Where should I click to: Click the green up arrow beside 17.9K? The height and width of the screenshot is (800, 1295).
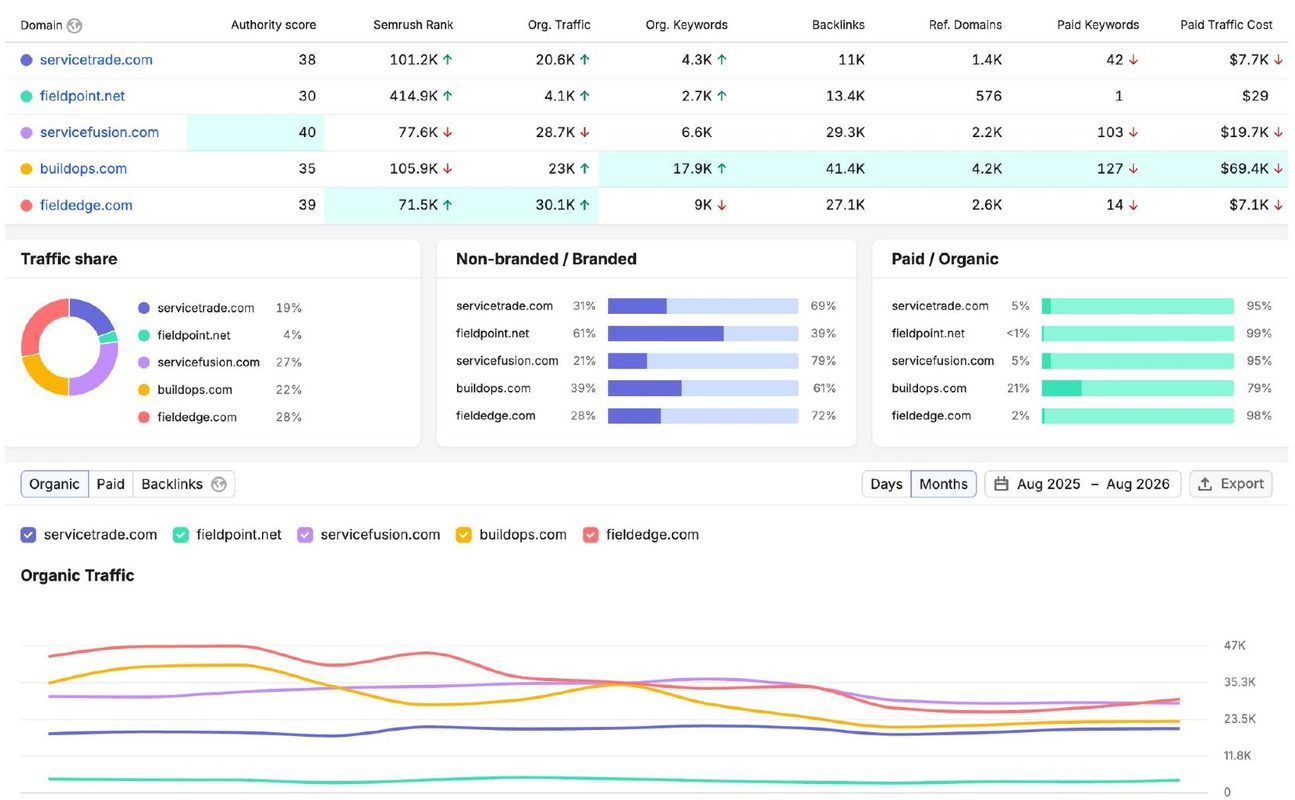tap(721, 169)
